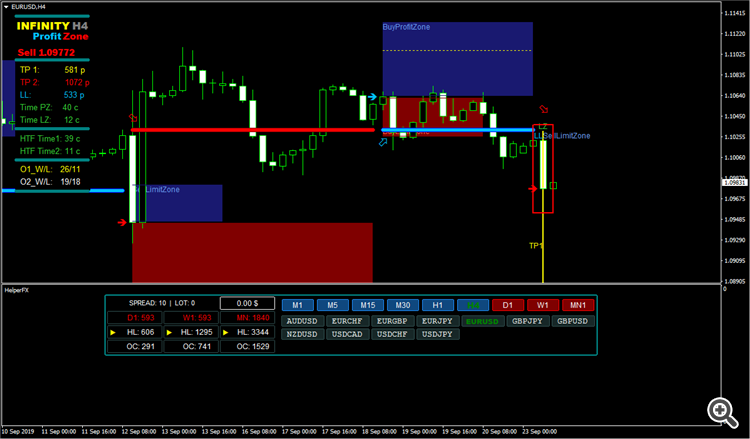This screenshot has height=439, width=750.
Task: Click the LLSellLimitZone label
Action: 562,136
